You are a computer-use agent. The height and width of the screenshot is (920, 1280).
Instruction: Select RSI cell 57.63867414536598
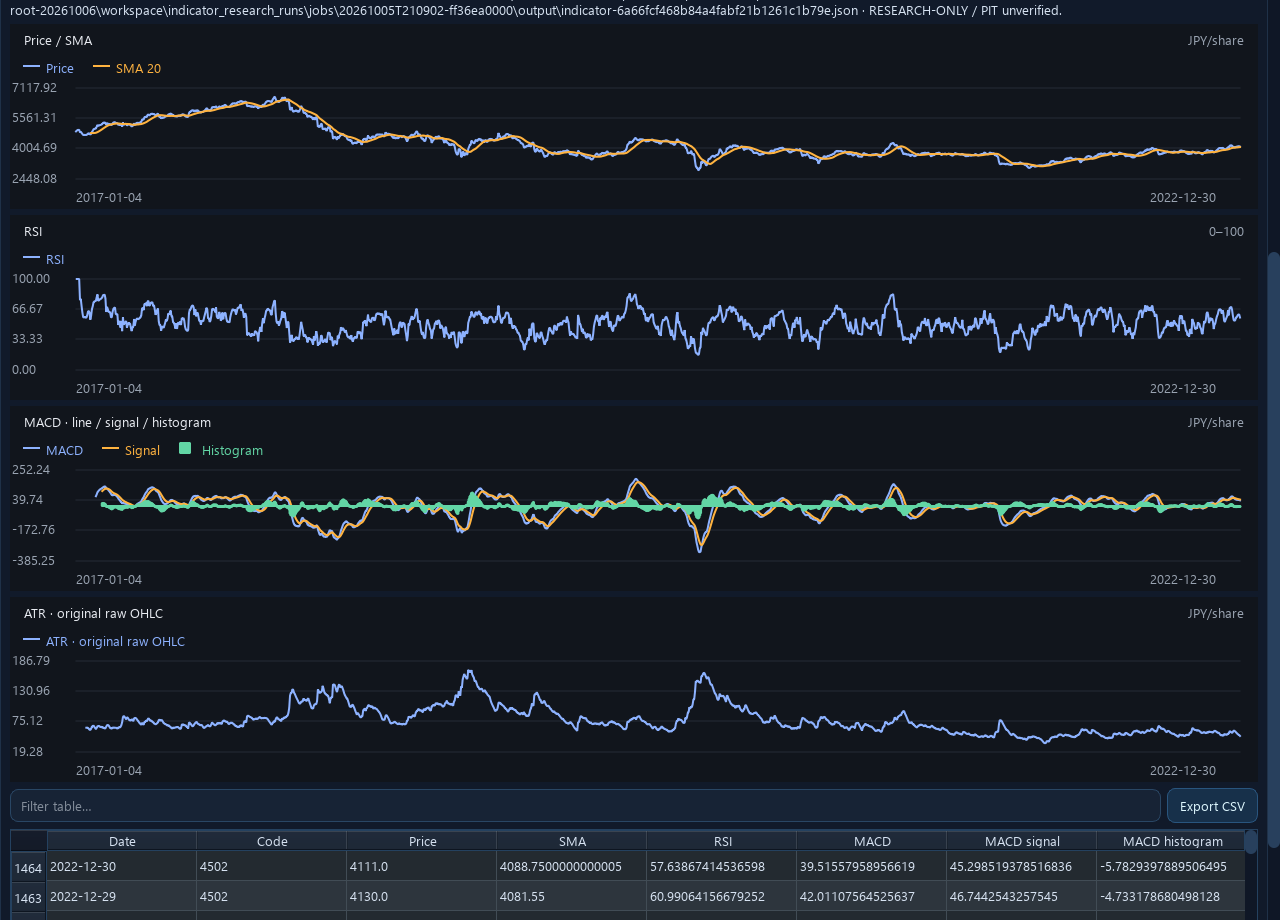[x=722, y=866]
